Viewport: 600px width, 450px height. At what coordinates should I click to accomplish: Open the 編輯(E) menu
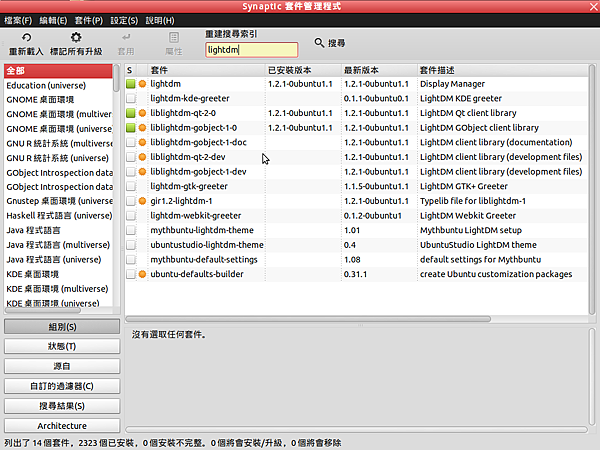click(x=53, y=20)
